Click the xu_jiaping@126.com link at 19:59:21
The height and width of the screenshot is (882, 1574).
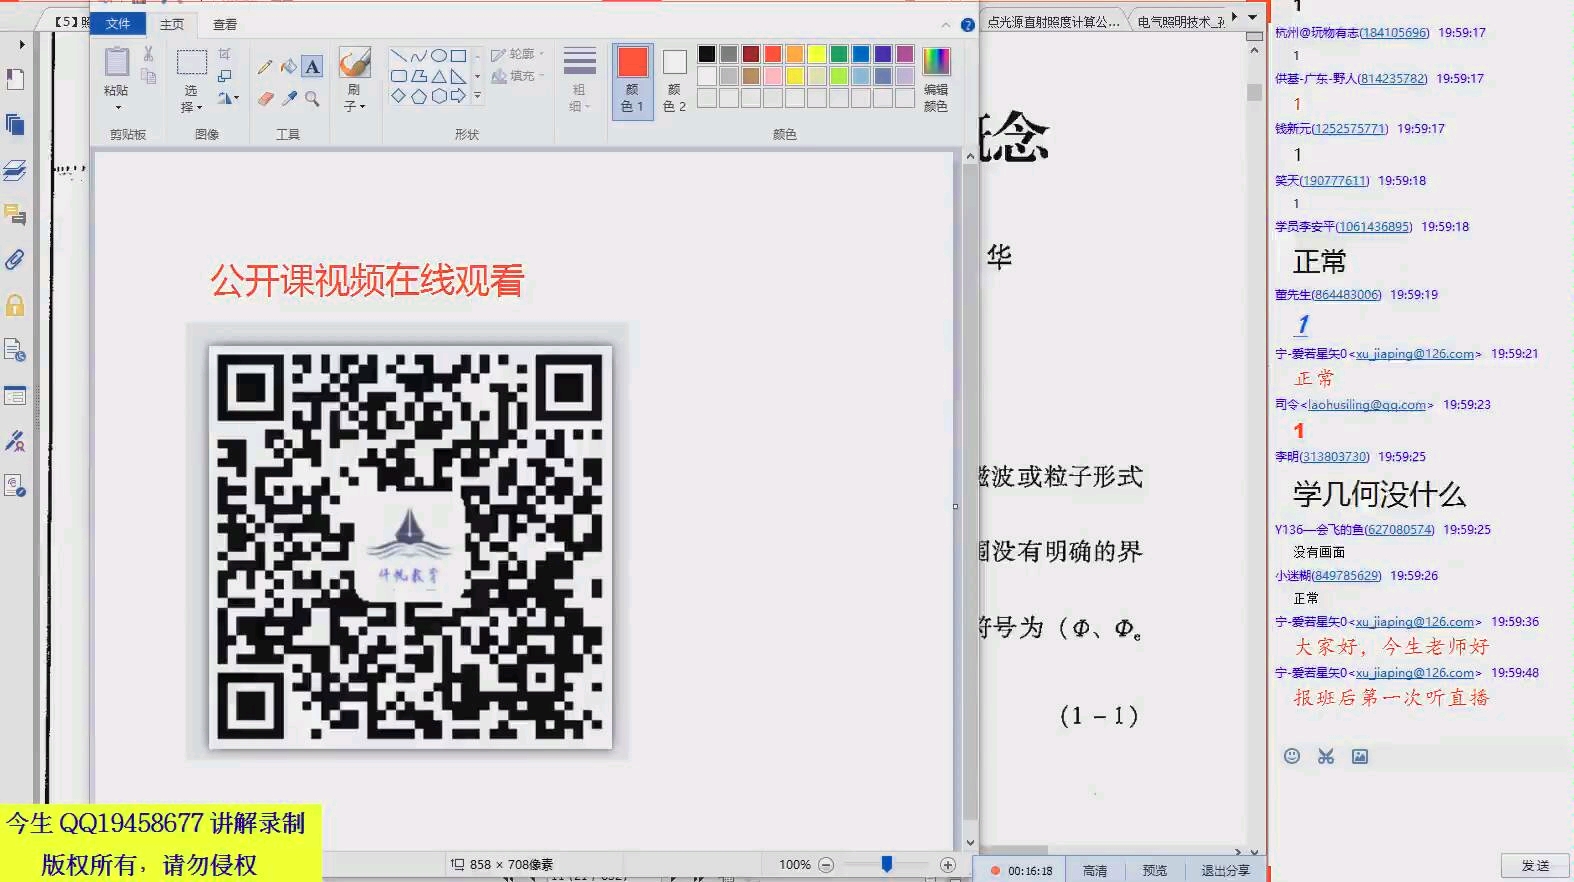(1415, 354)
